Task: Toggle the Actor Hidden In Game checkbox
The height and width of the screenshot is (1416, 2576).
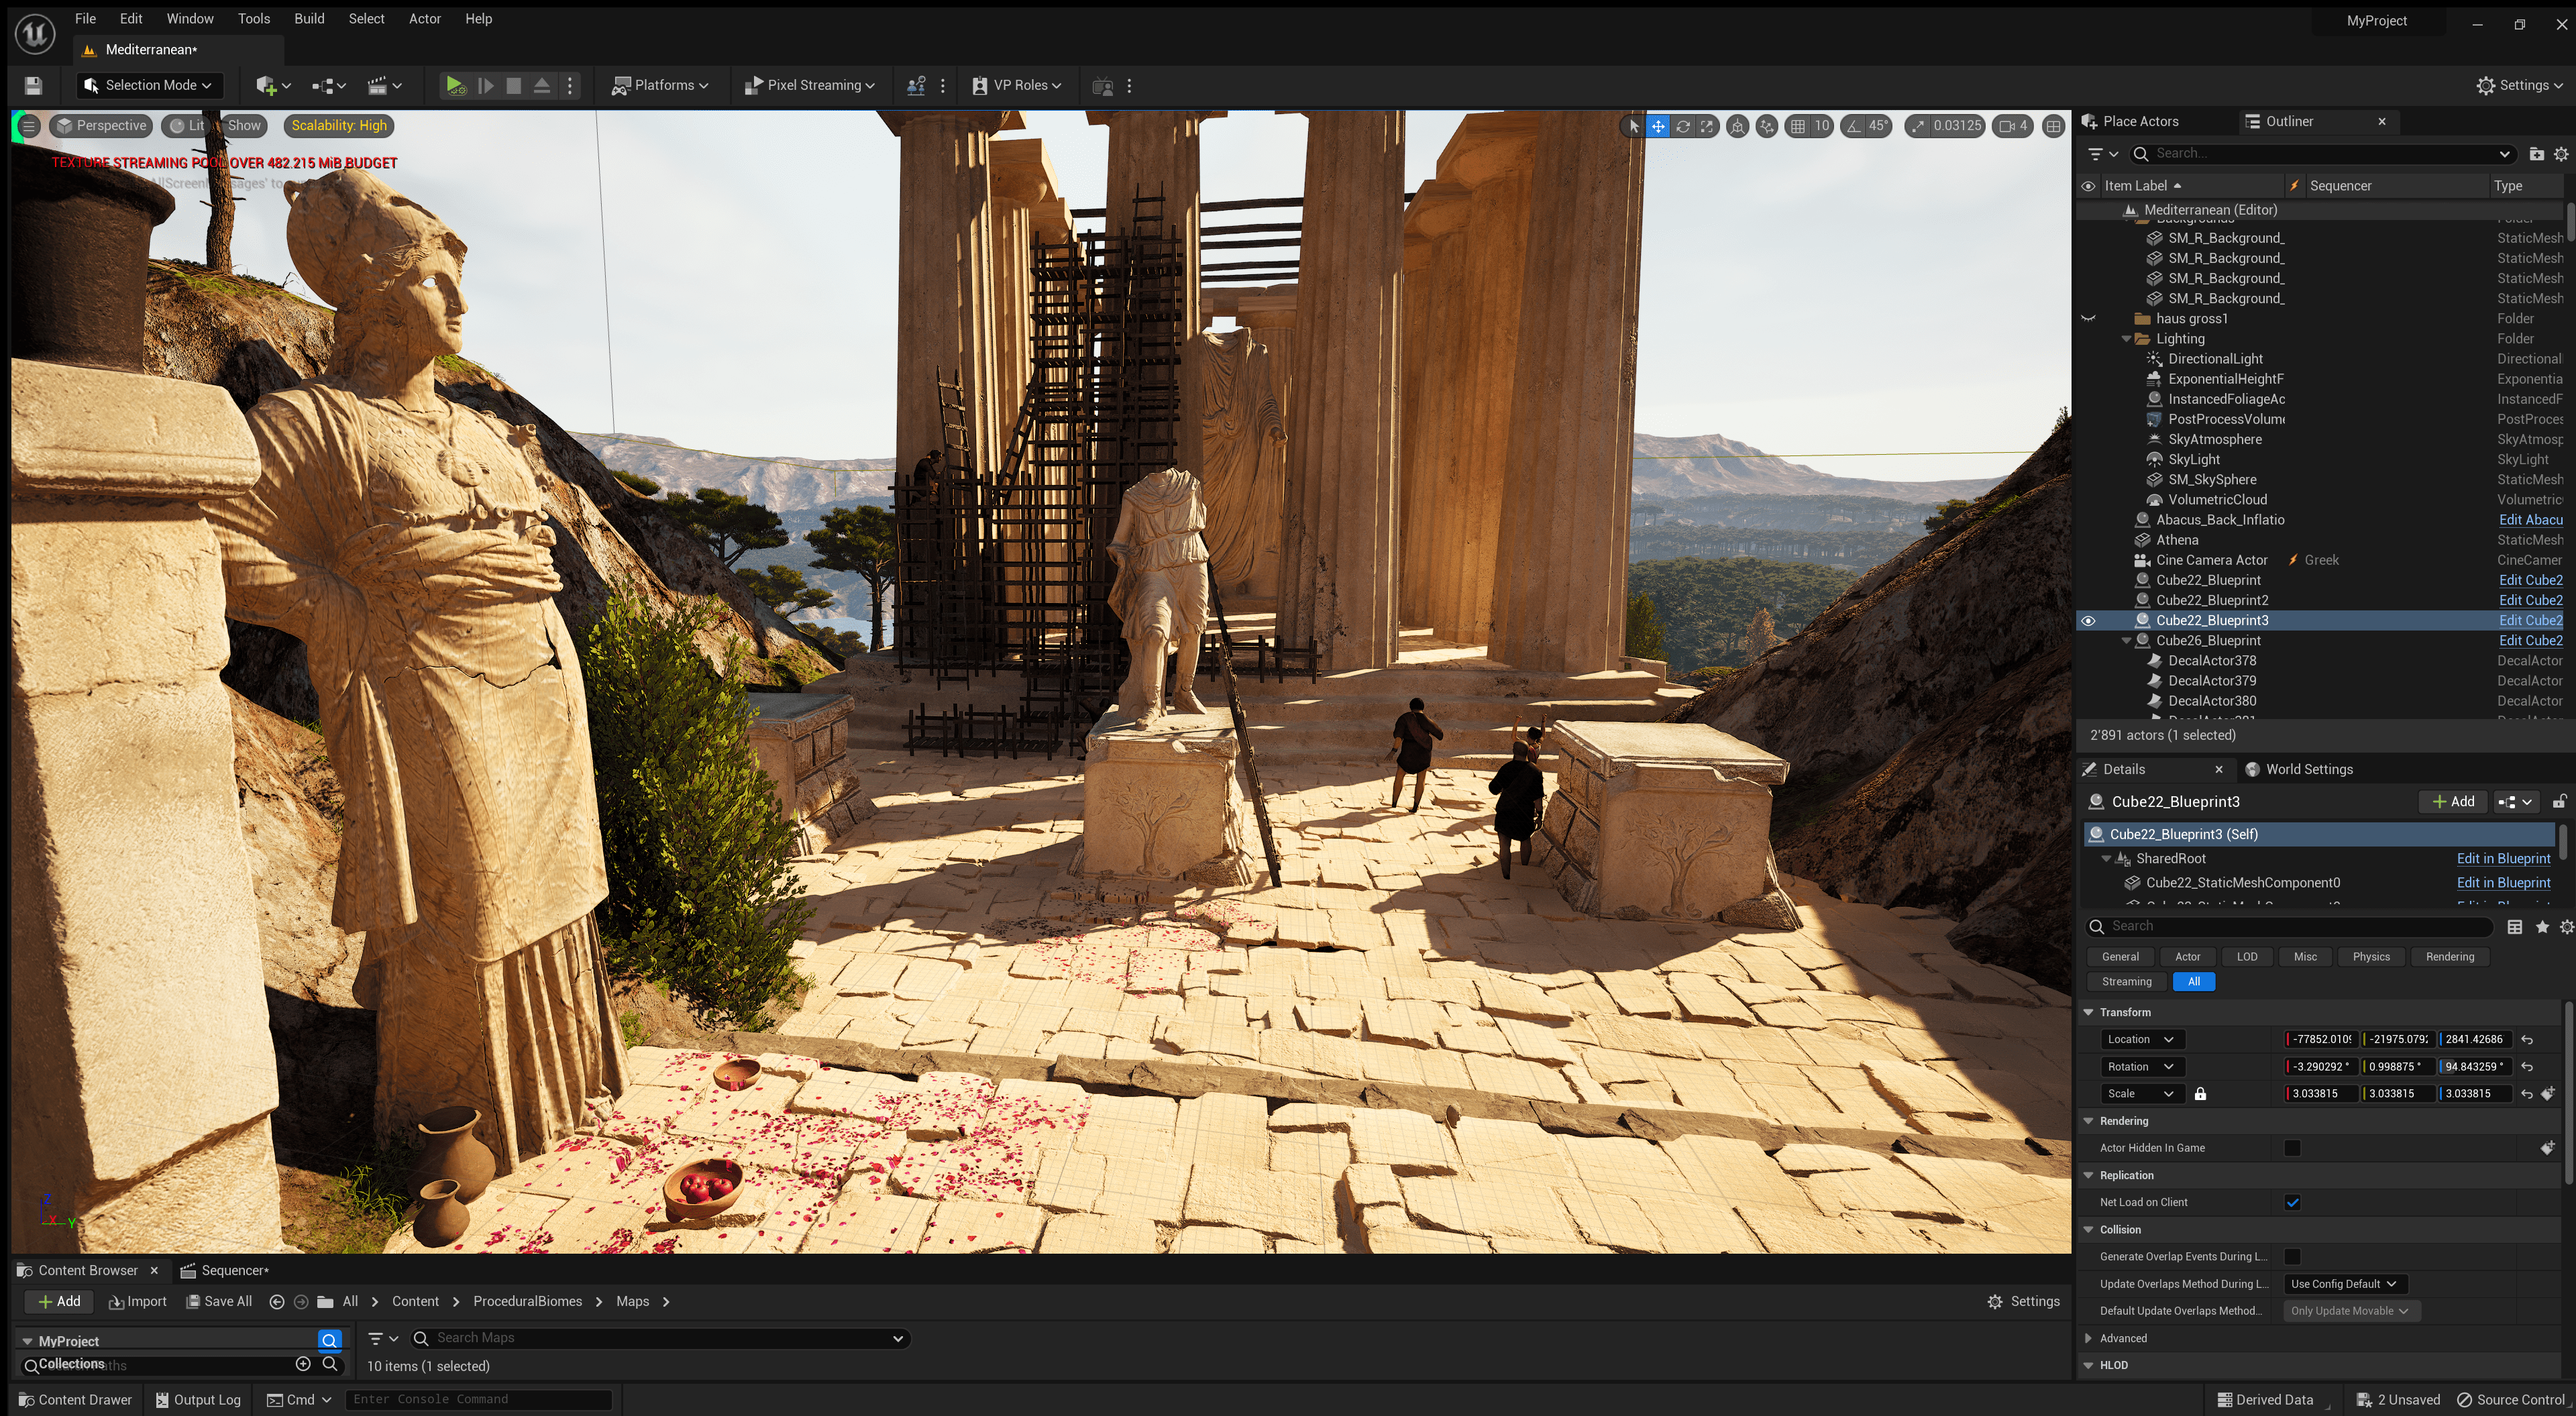Action: (x=2292, y=1148)
